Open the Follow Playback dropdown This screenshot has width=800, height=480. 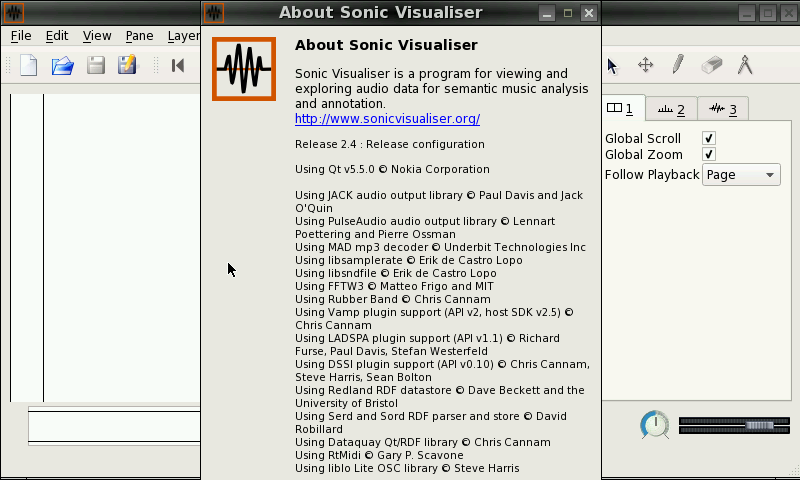[741, 175]
